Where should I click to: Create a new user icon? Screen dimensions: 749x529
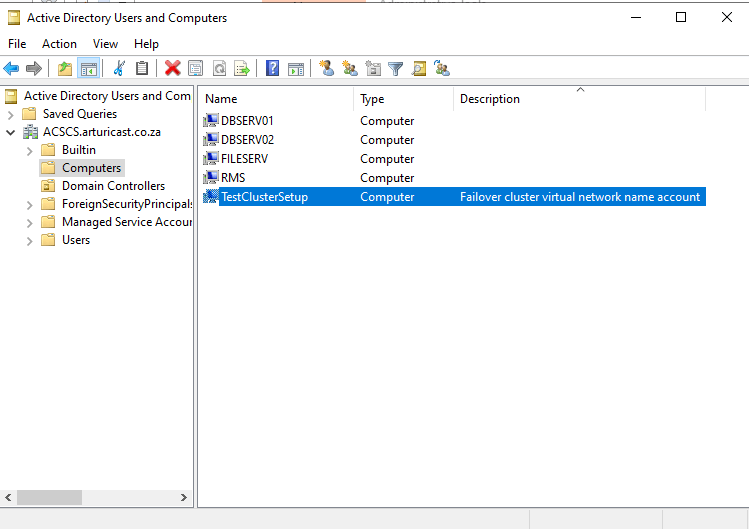(327, 68)
